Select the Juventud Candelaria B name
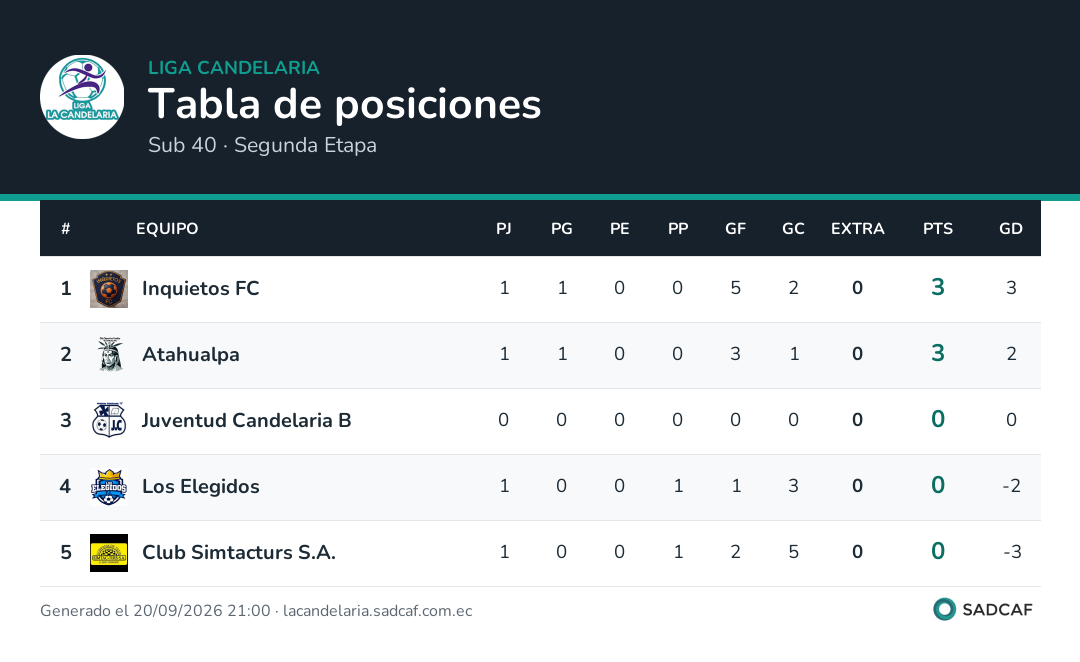Screen dimensions: 1080x662 247,420
